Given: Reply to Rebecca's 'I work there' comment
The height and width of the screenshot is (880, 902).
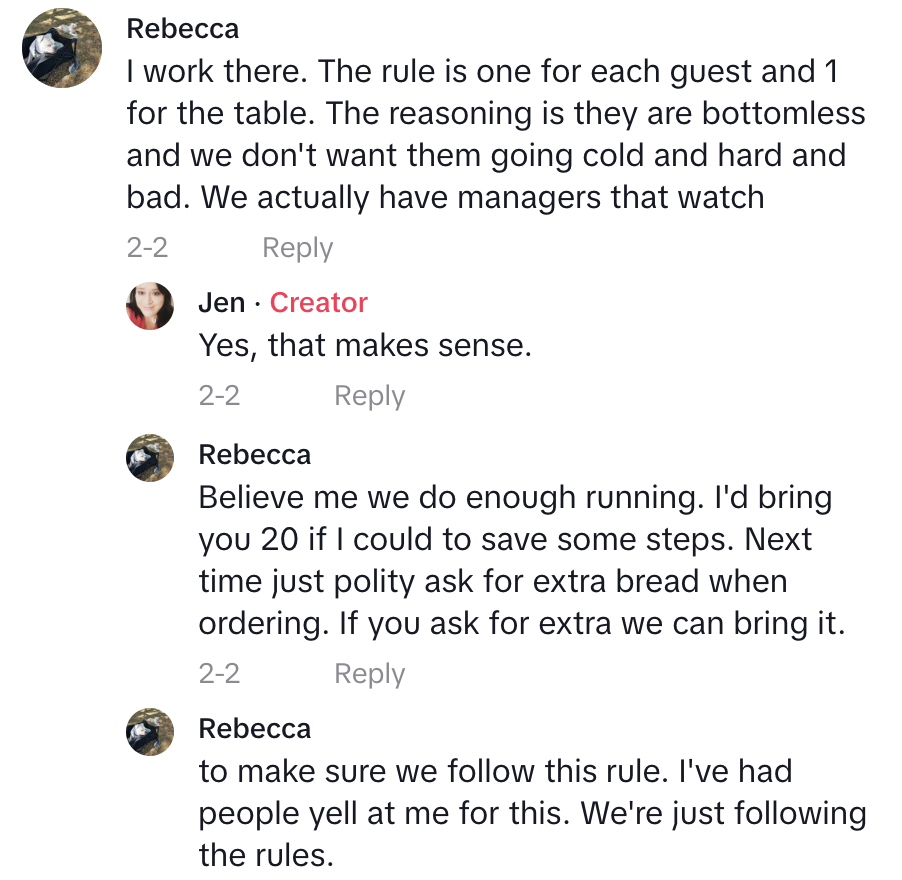Looking at the screenshot, I should coord(297,248).
